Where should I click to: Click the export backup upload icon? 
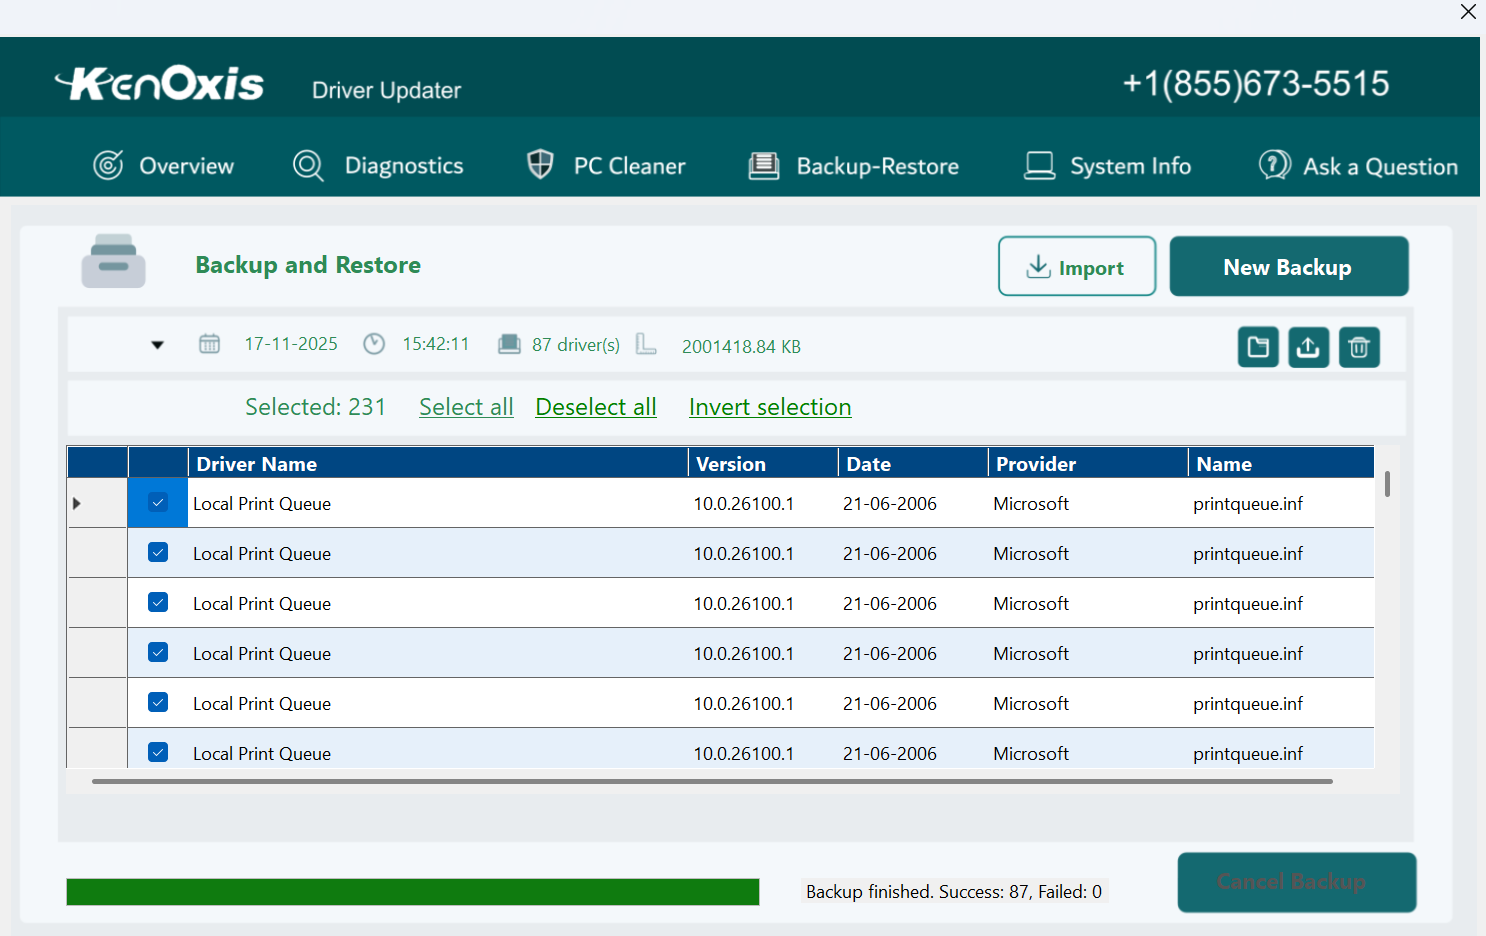[1308, 347]
